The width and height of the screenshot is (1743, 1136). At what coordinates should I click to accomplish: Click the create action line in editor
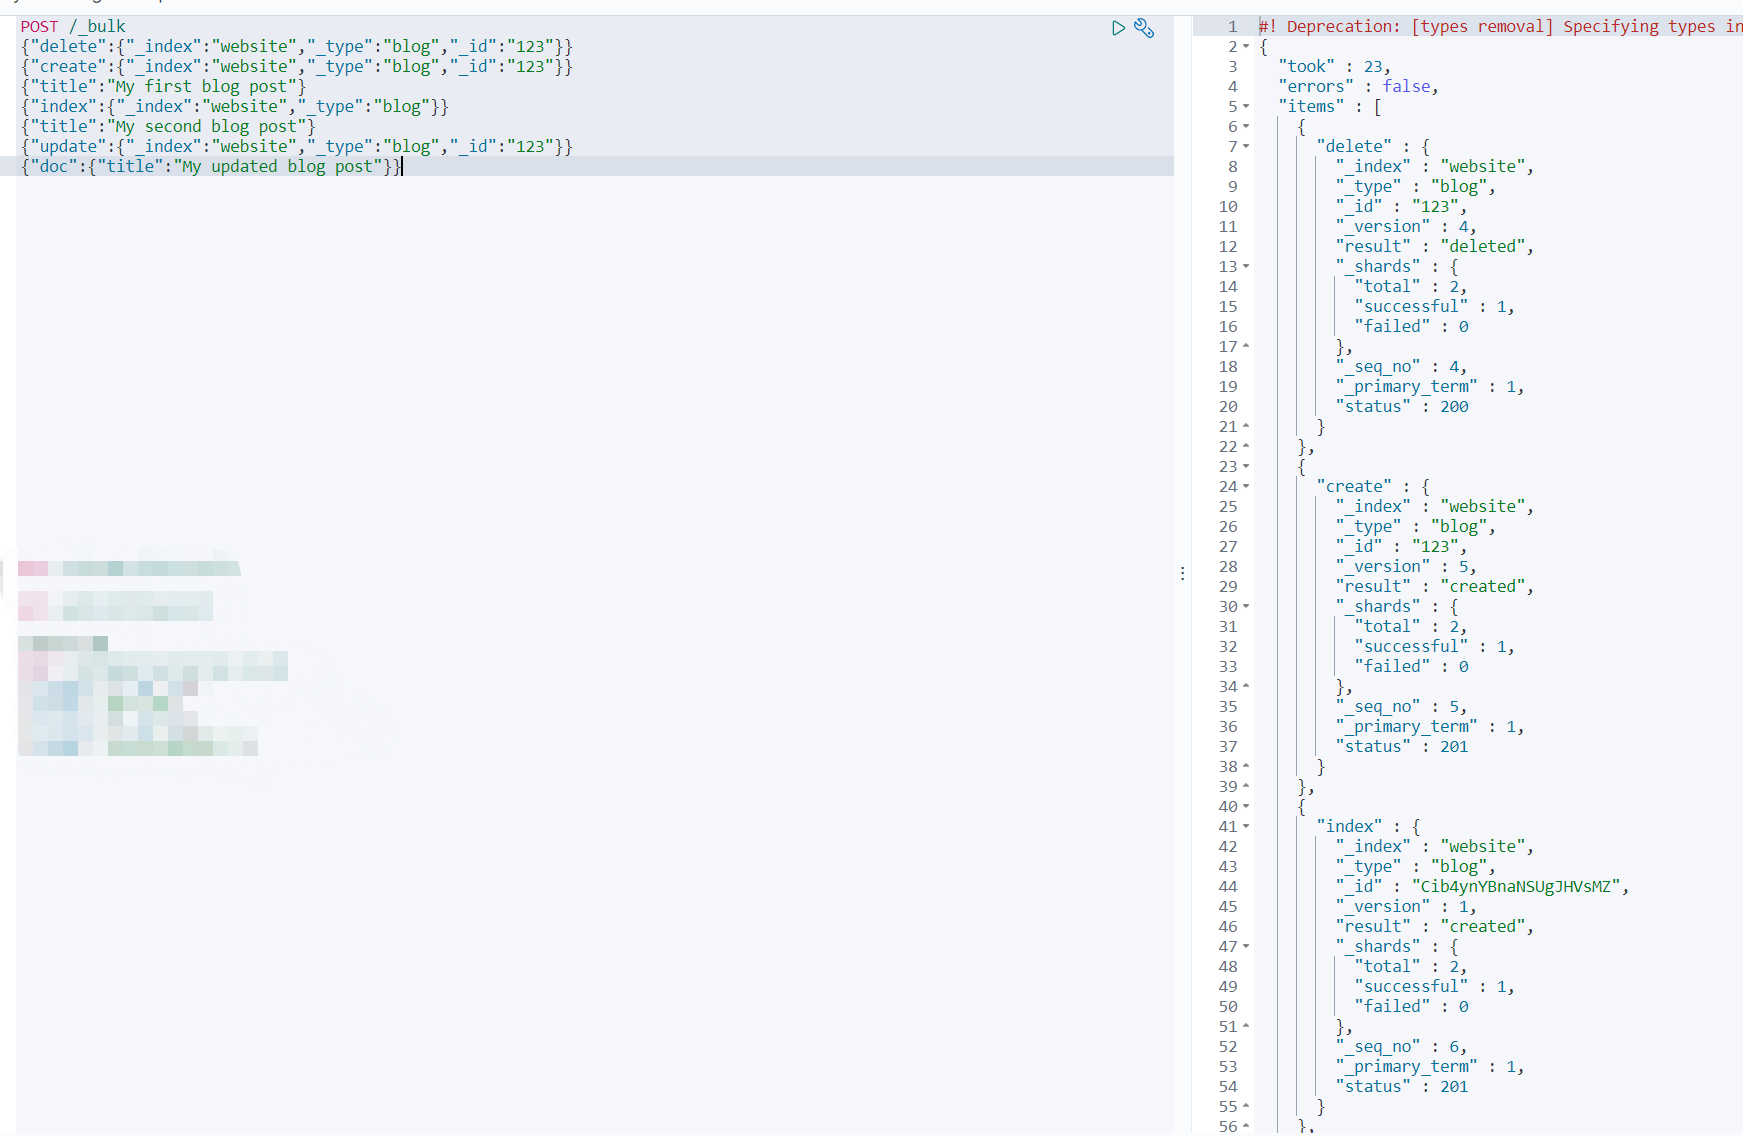click(x=297, y=66)
